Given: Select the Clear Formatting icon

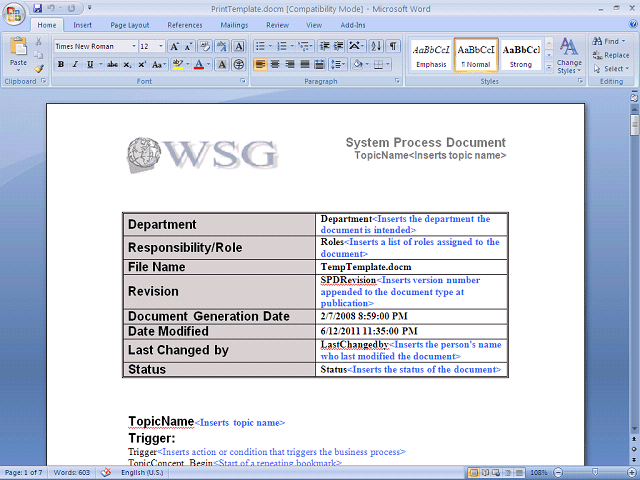Looking at the screenshot, I should click(205, 46).
